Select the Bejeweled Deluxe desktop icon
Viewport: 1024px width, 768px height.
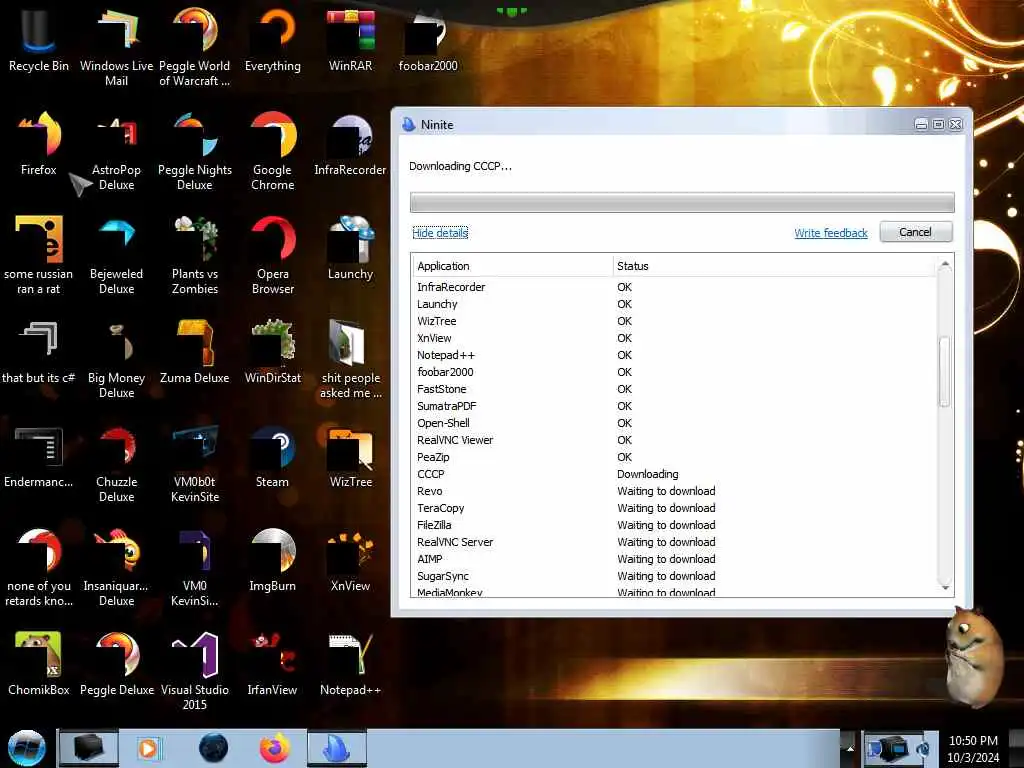pos(116,255)
